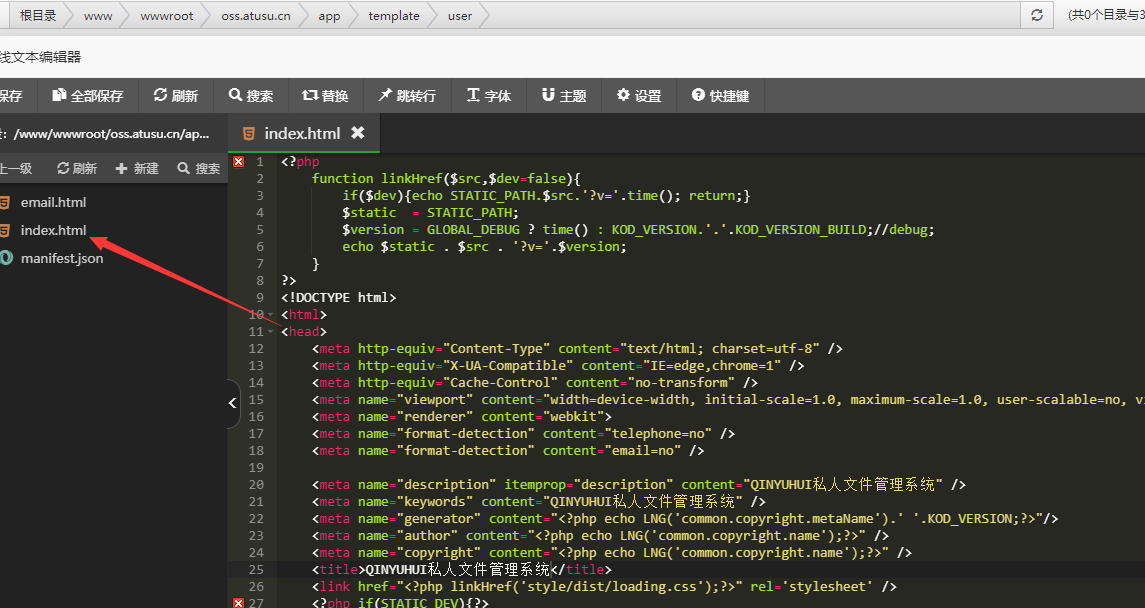Click the meta keywords line of code
Image resolution: width=1145 pixels, height=608 pixels.
pyautogui.click(x=539, y=501)
